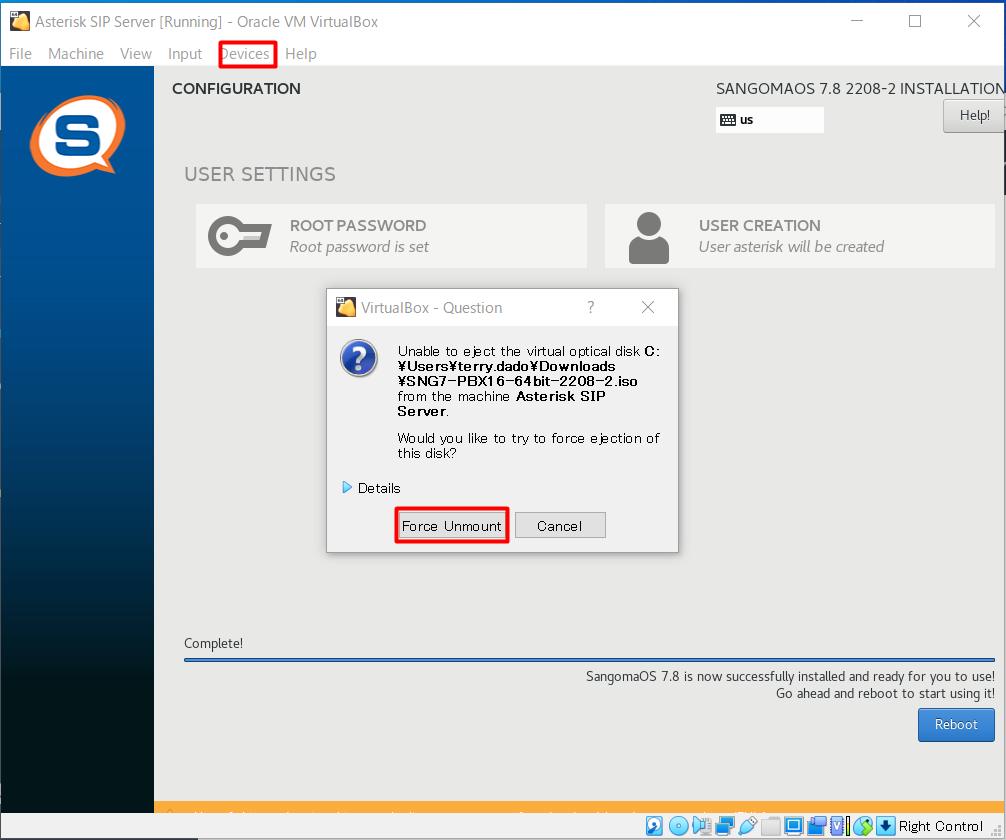Click the shared folders status icon
Viewport: 1006px width, 840px height.
point(771,826)
